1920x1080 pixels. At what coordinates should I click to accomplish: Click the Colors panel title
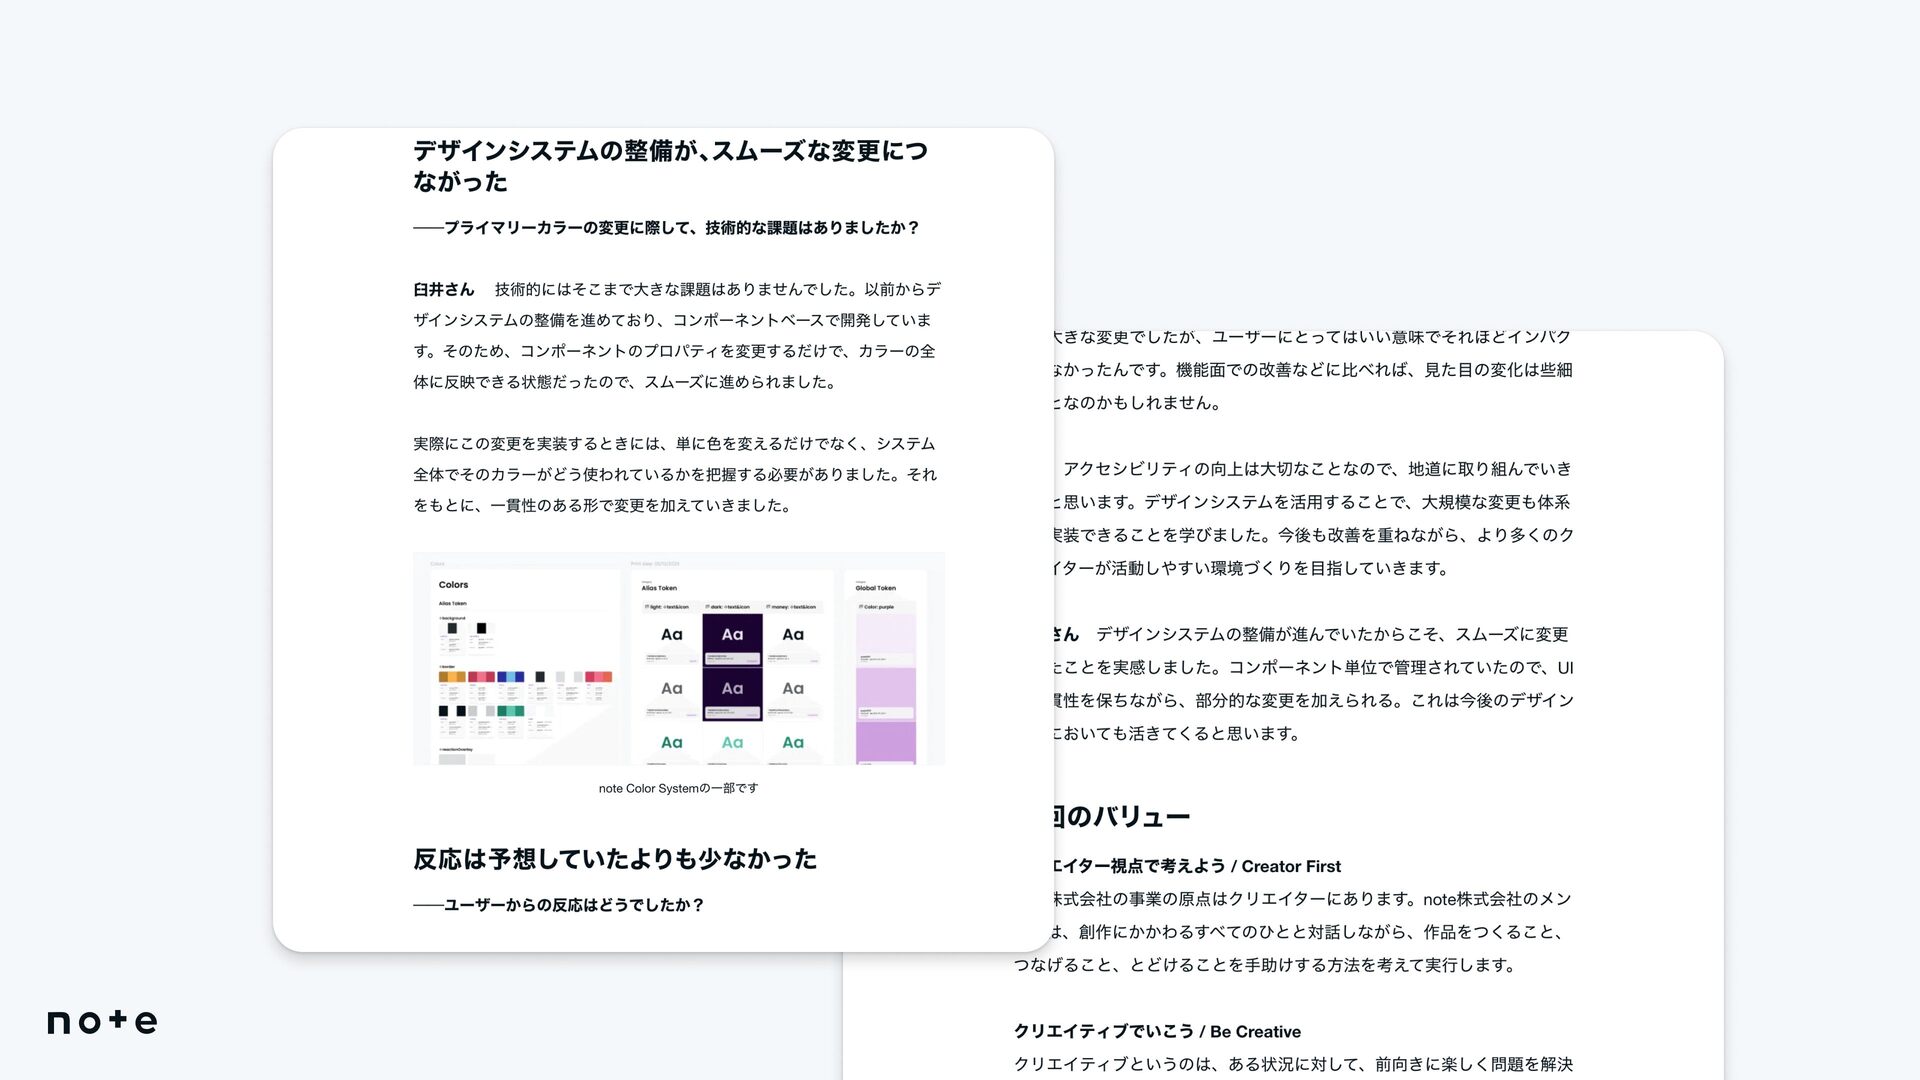(453, 585)
